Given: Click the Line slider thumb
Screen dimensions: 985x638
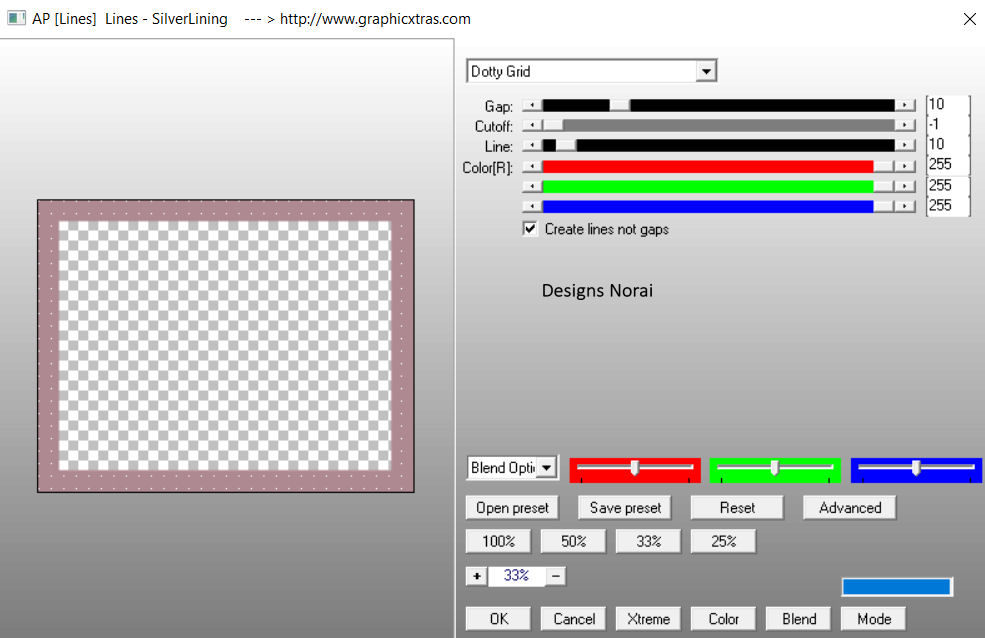Looking at the screenshot, I should click(x=566, y=146).
